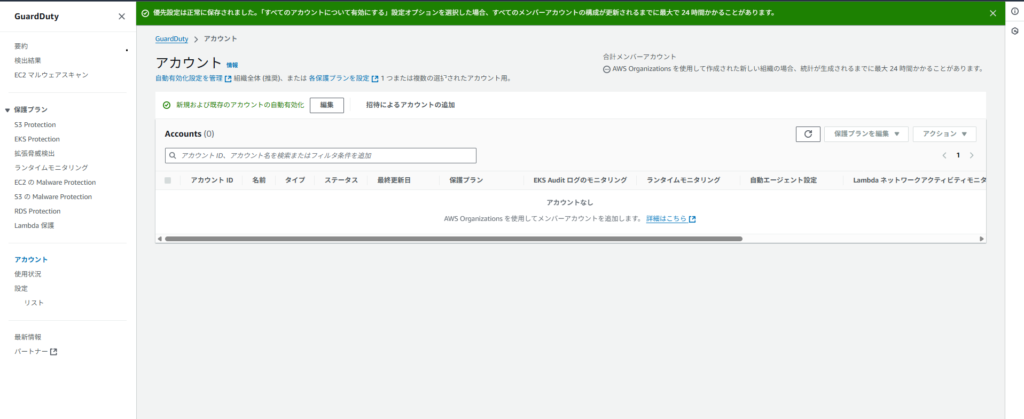Select Lambda 保護 in sidebar
This screenshot has height=419, width=1024.
34,226
